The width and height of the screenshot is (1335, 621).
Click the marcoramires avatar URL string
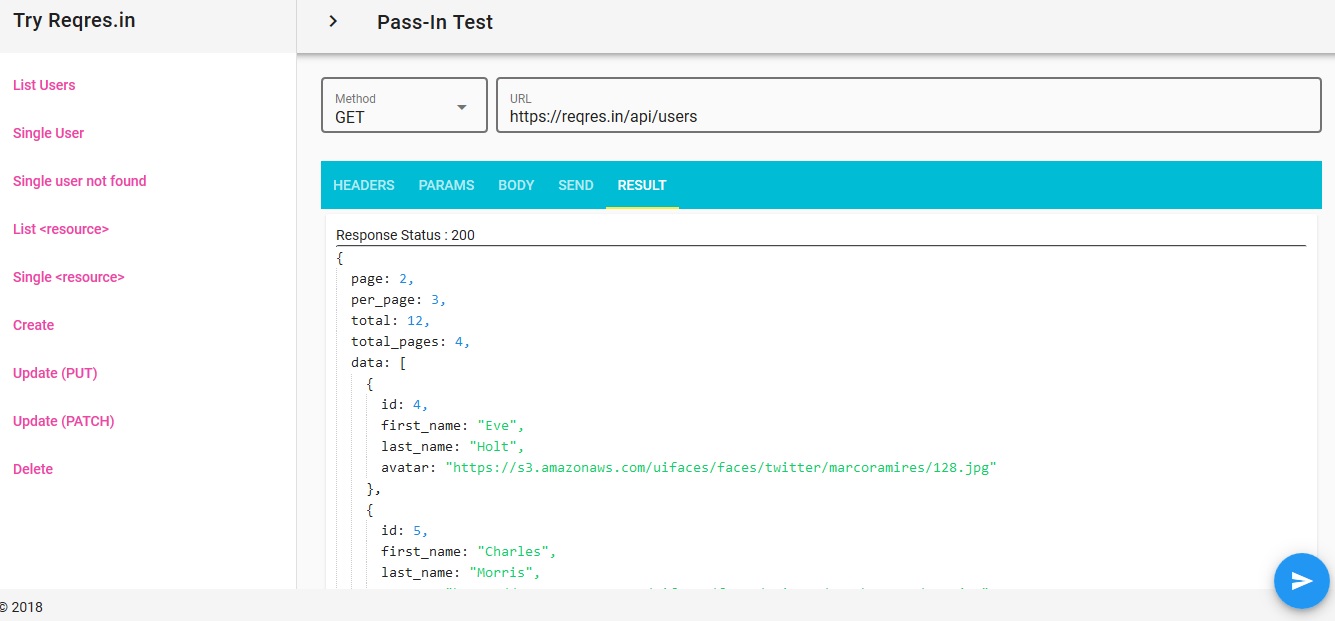[721, 467]
